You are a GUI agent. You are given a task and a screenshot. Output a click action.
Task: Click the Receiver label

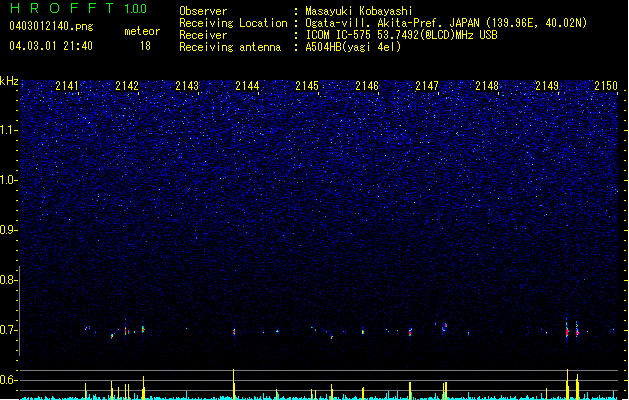[203, 35]
